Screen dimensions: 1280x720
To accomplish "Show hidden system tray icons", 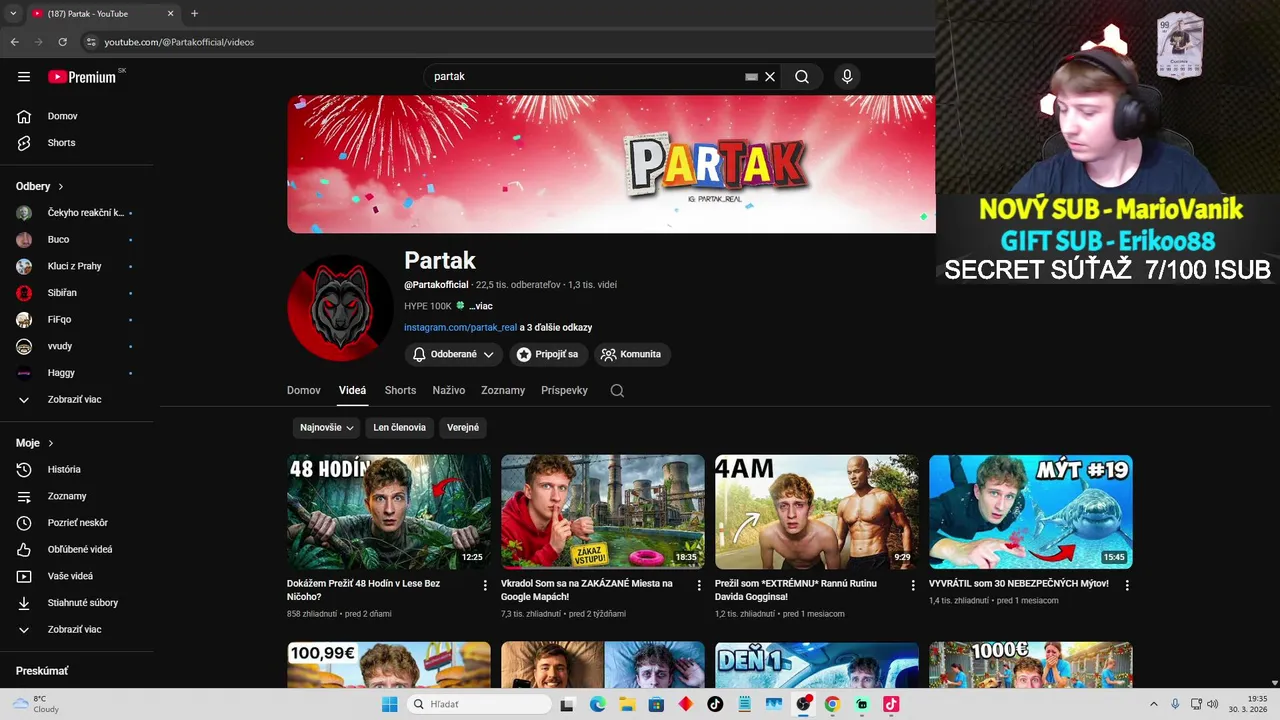I will click(x=1153, y=704).
